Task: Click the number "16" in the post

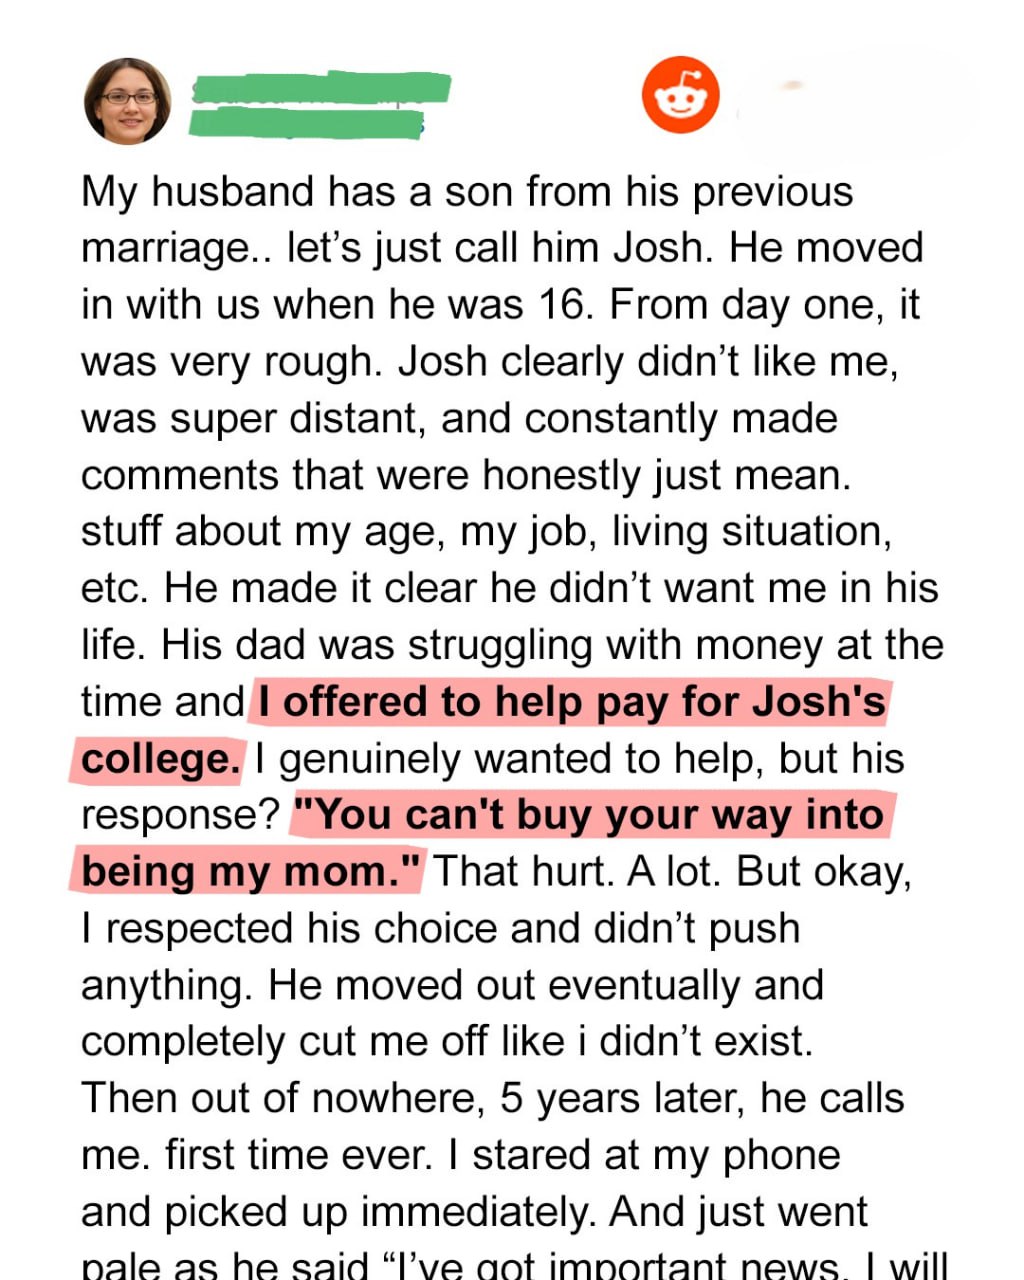Action: [x=559, y=304]
